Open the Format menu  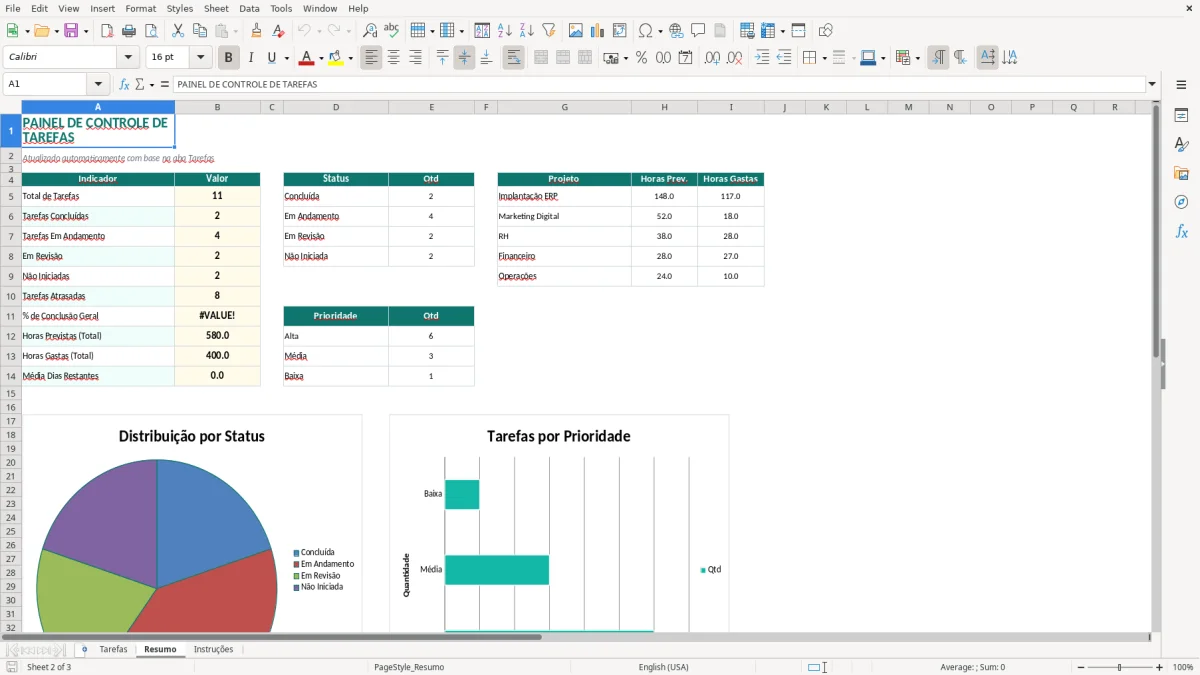click(x=140, y=8)
